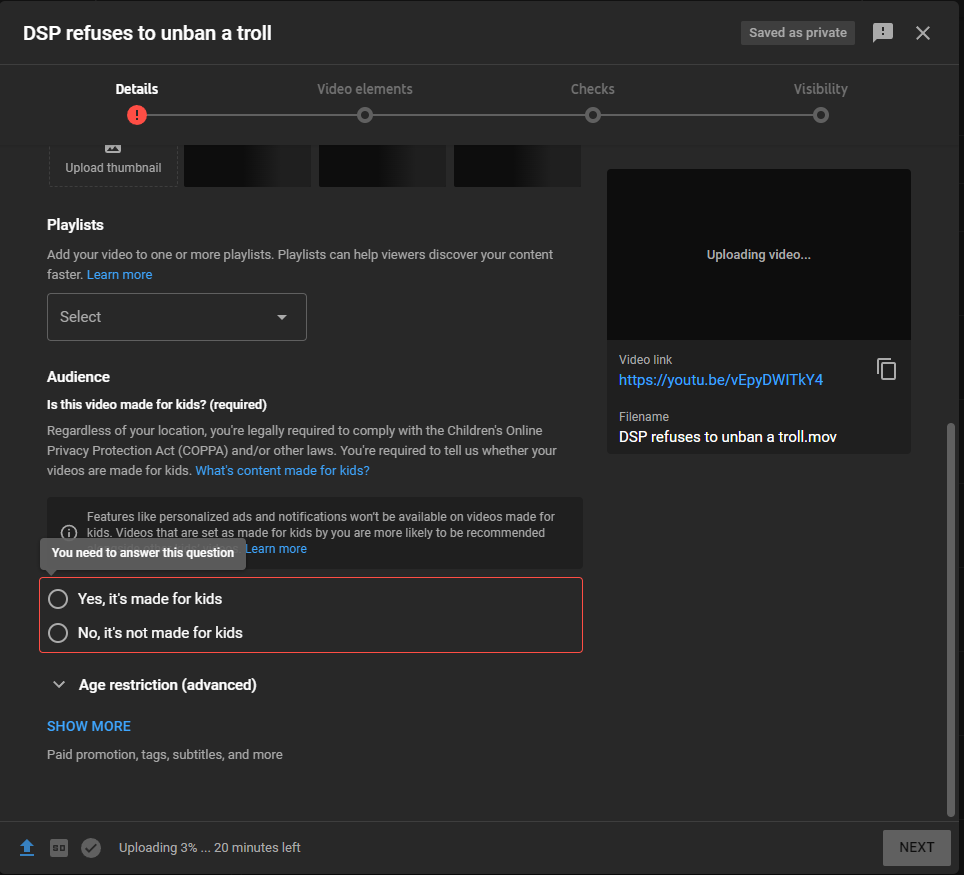The height and width of the screenshot is (875, 964).
Task: Expand Age restriction (advanced) section
Action: tap(59, 684)
